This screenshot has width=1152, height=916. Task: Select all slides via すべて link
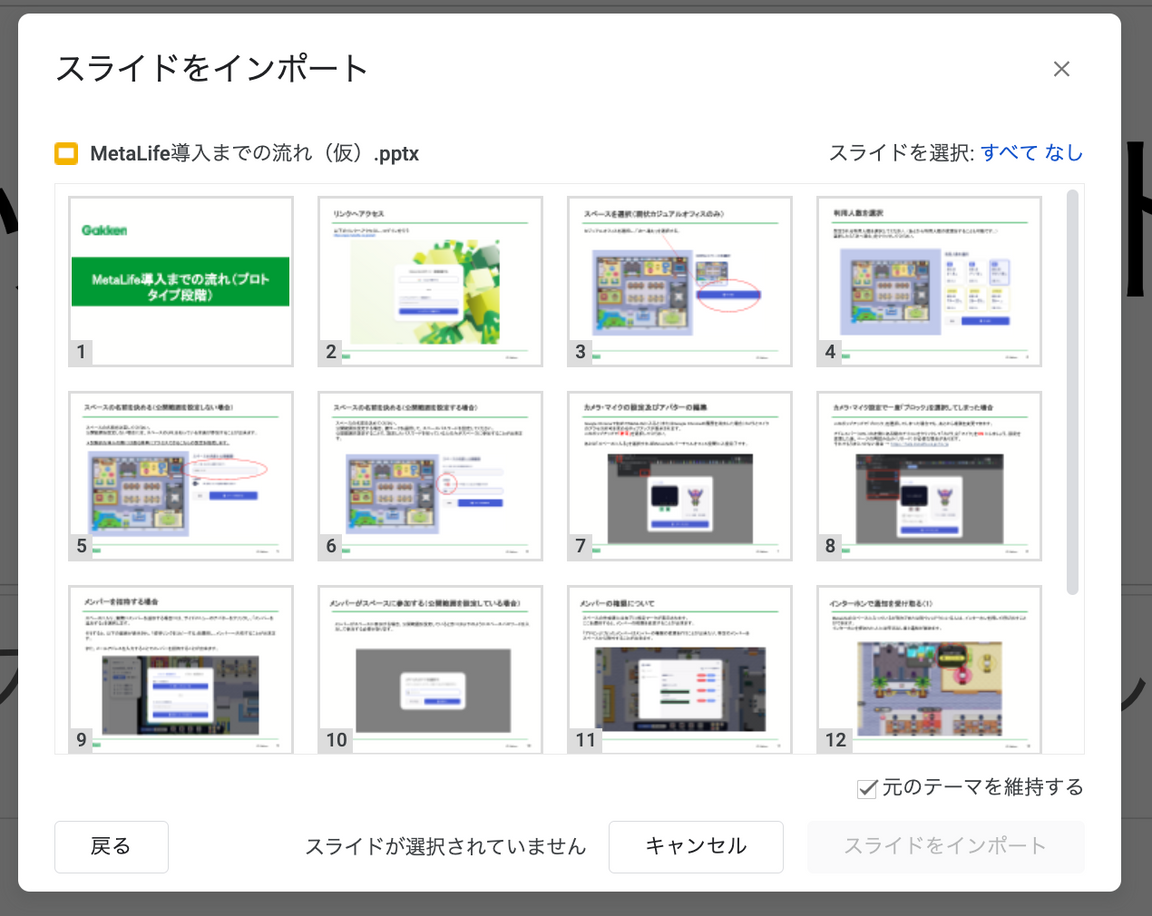click(x=1009, y=153)
